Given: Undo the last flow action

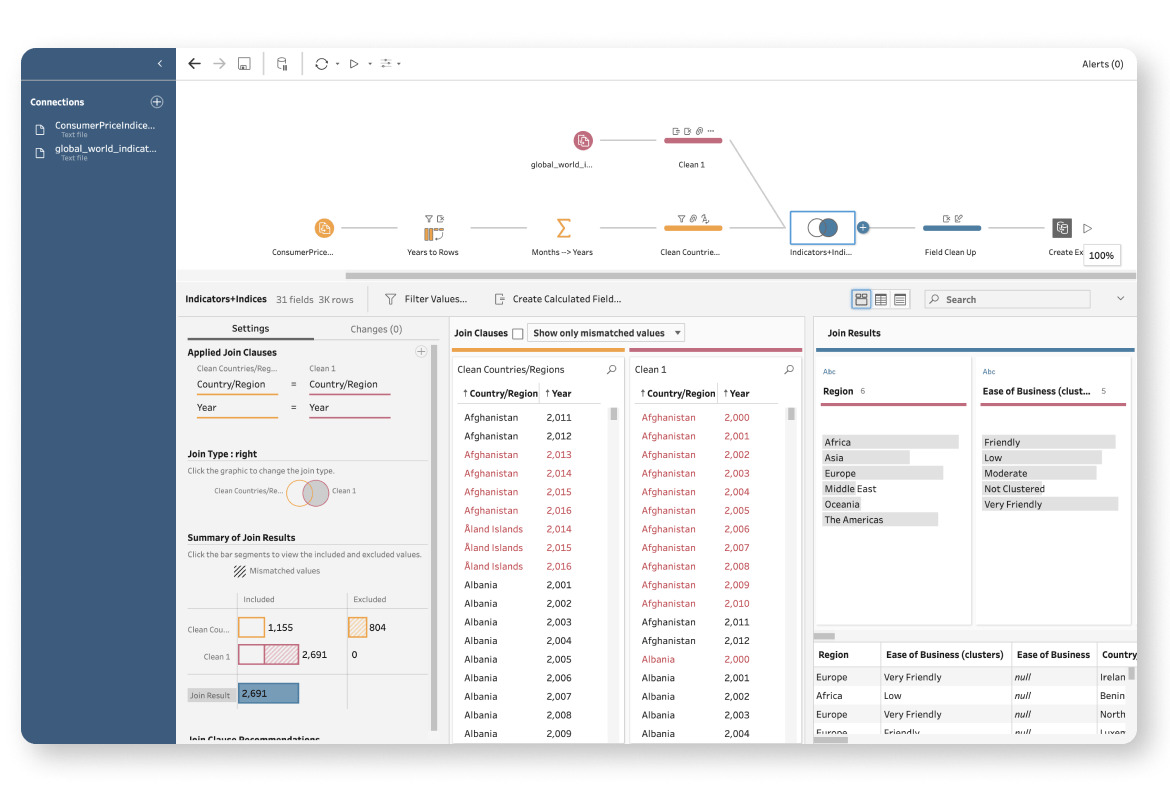Looking at the screenshot, I should coord(195,63).
